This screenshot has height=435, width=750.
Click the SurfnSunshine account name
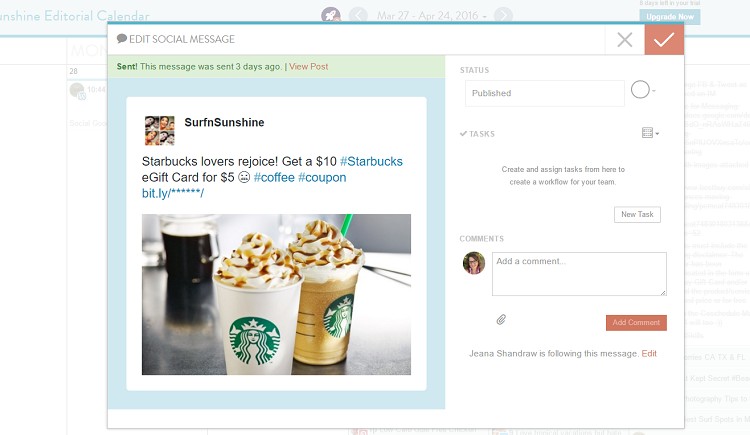point(224,123)
